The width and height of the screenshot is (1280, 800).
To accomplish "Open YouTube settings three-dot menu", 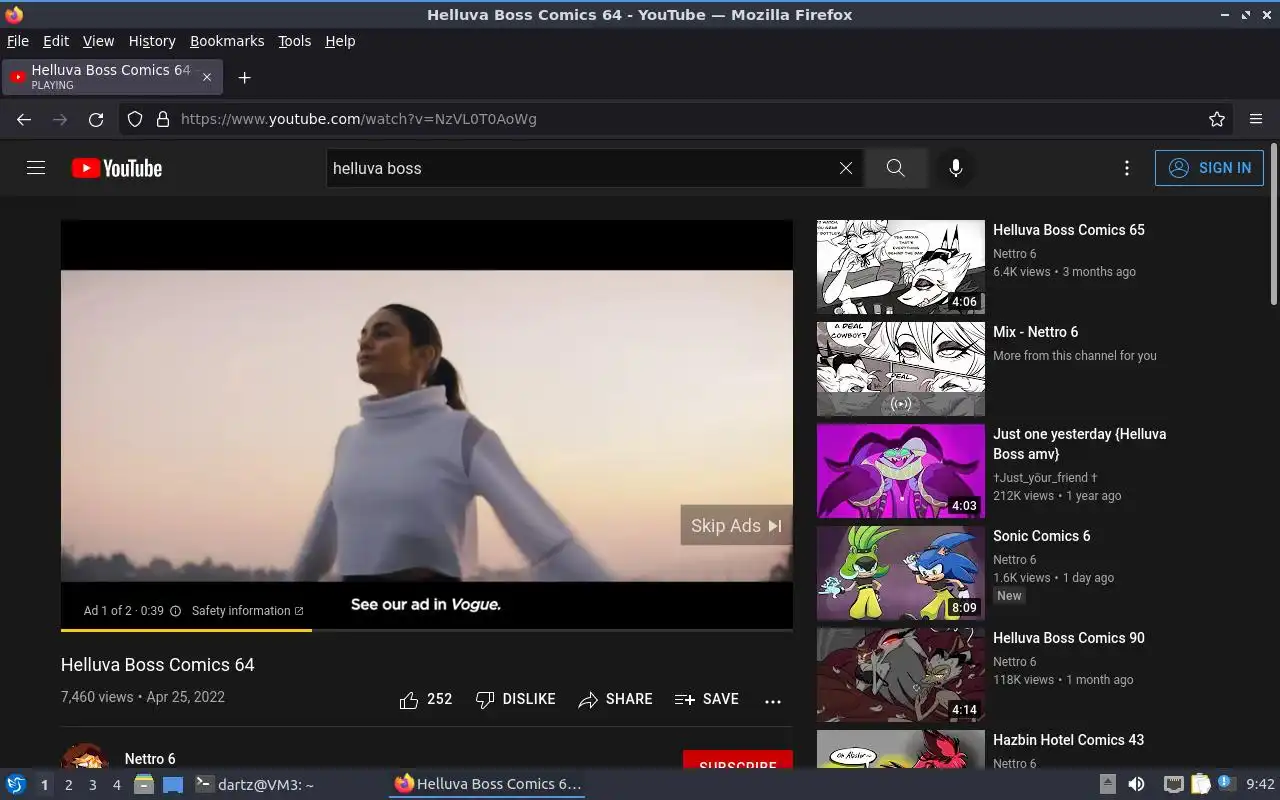I will coord(1127,168).
